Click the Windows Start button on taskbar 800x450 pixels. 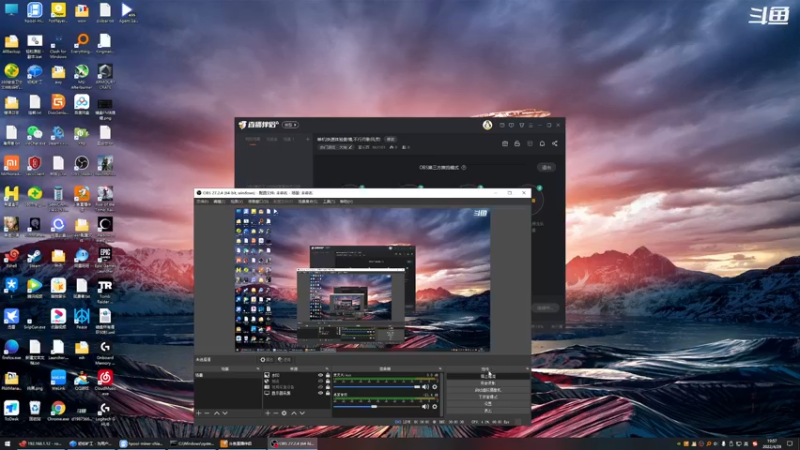[x=7, y=444]
